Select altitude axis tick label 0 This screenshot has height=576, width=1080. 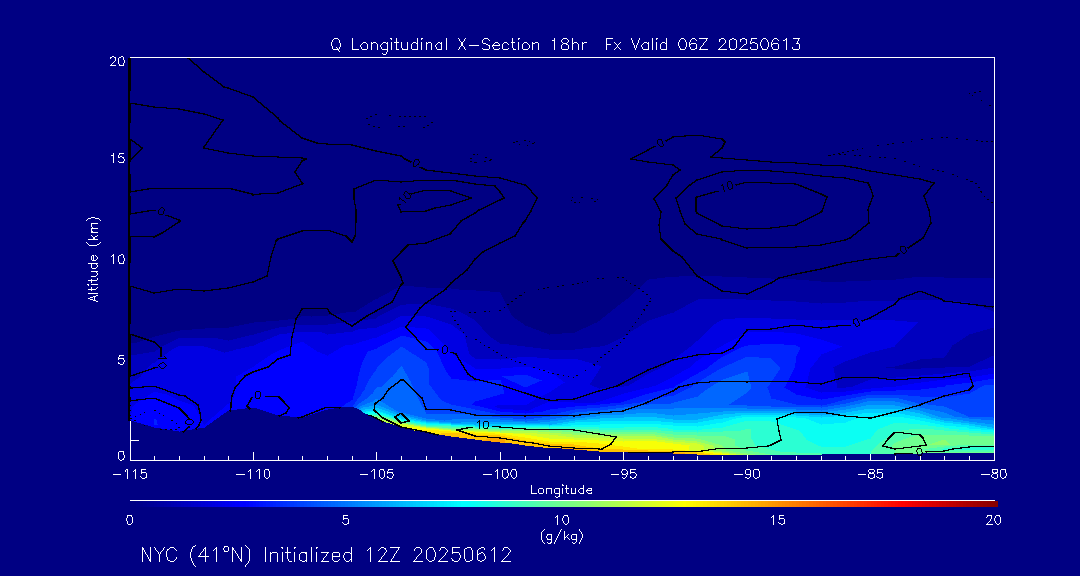point(121,455)
